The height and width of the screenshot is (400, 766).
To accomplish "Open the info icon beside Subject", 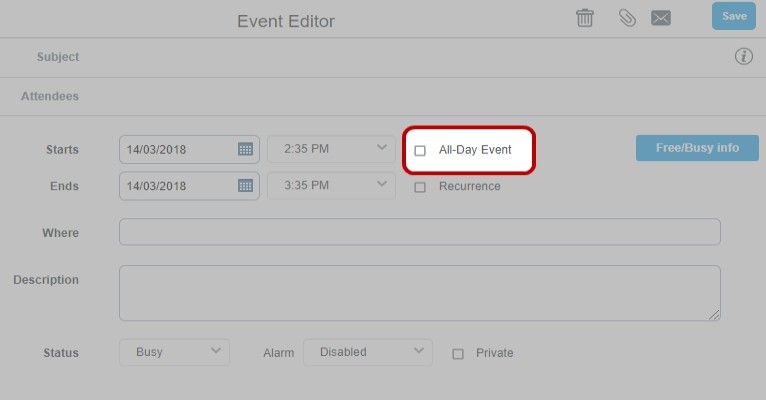I will [744, 57].
